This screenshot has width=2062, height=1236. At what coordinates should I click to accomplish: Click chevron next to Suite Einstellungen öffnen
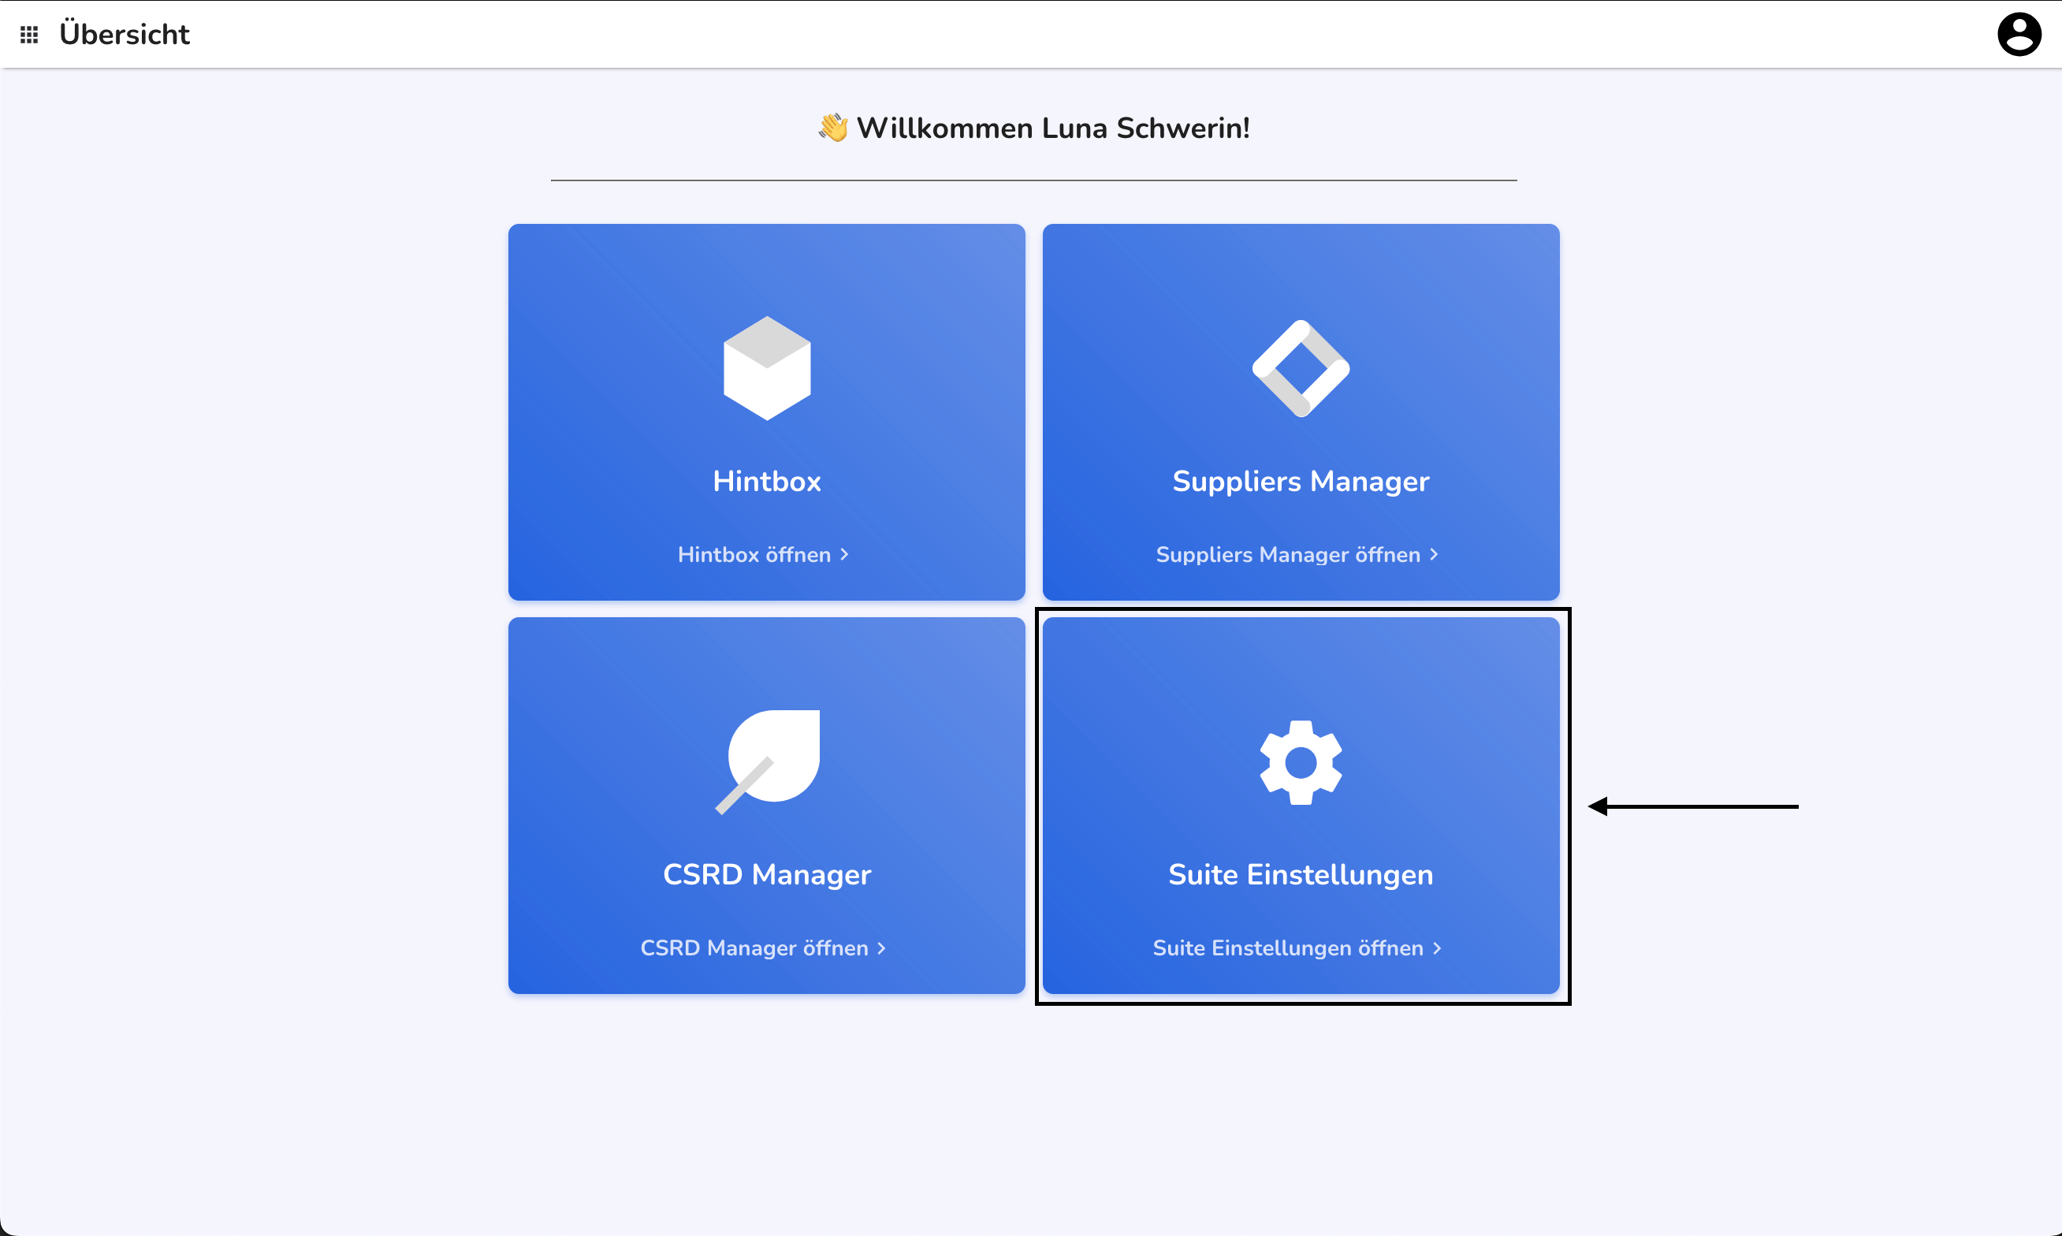(1437, 948)
